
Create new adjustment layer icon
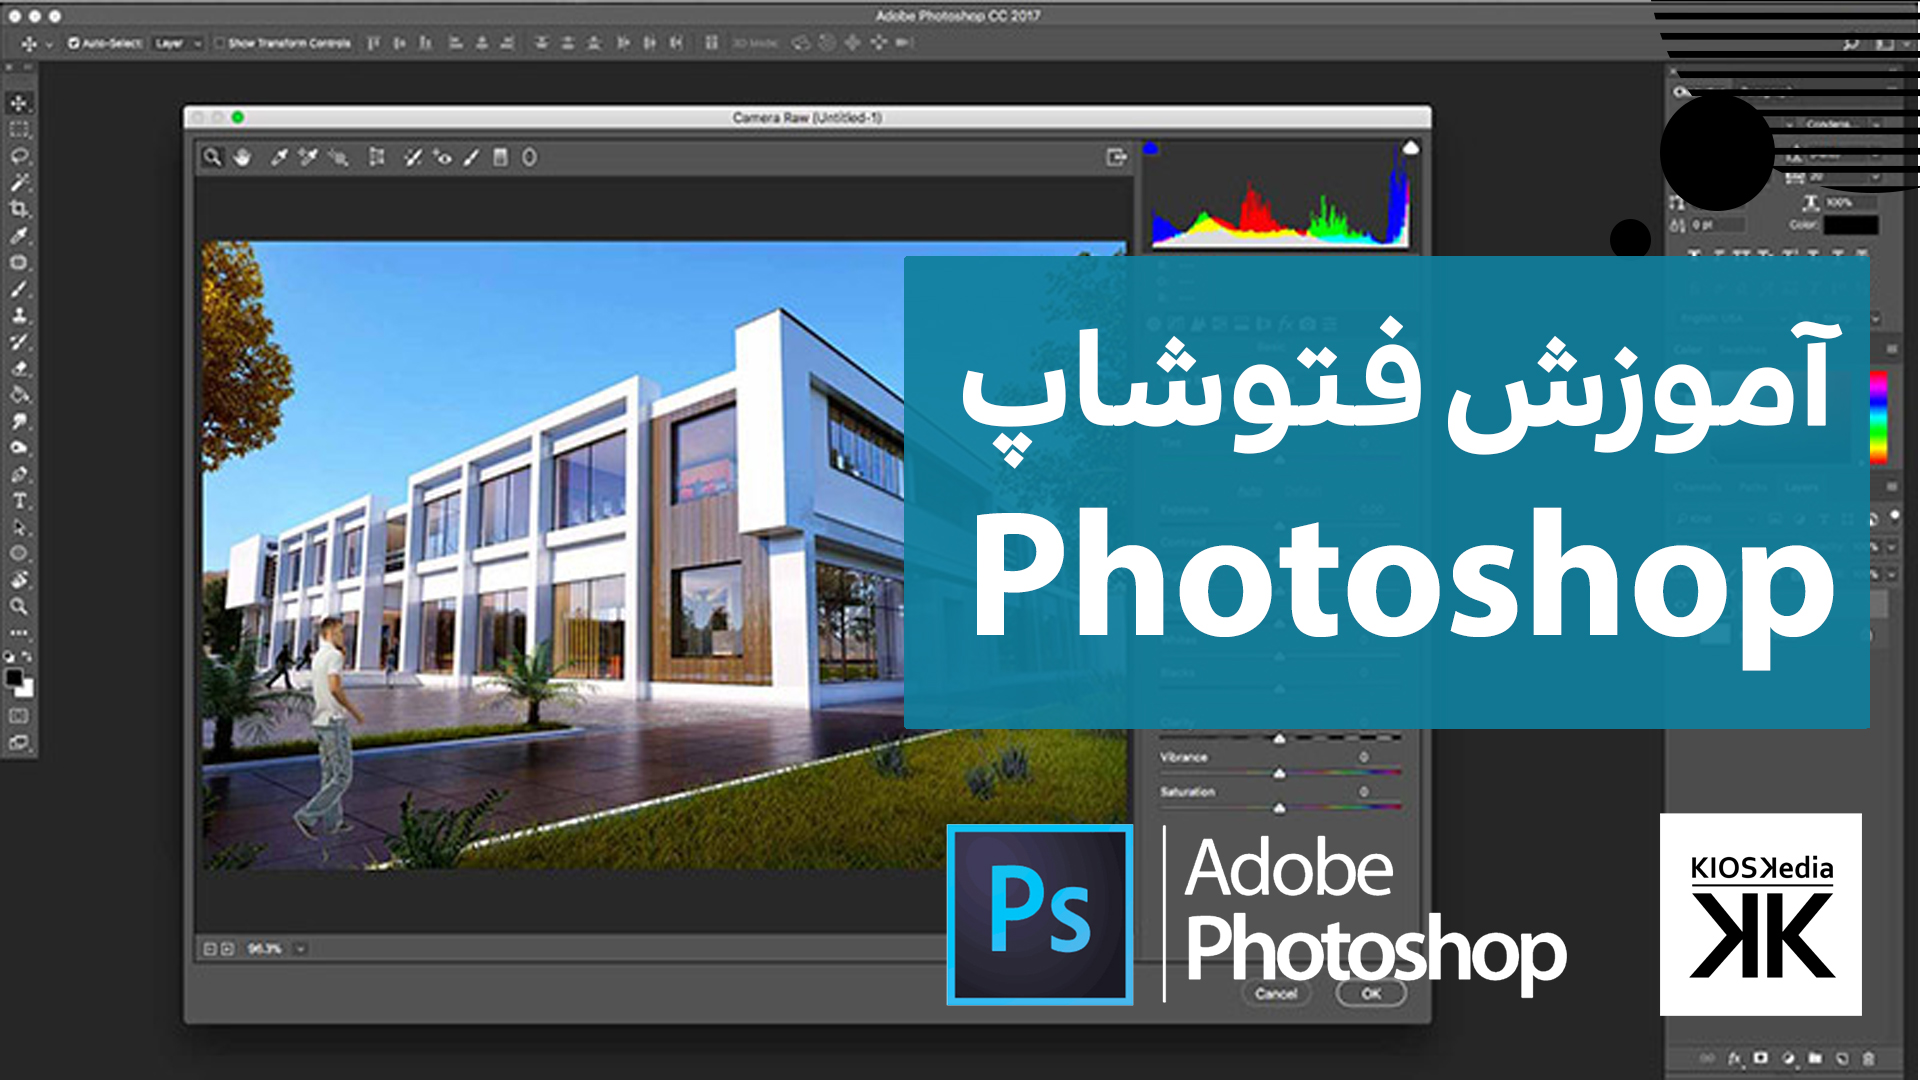point(1788,1058)
